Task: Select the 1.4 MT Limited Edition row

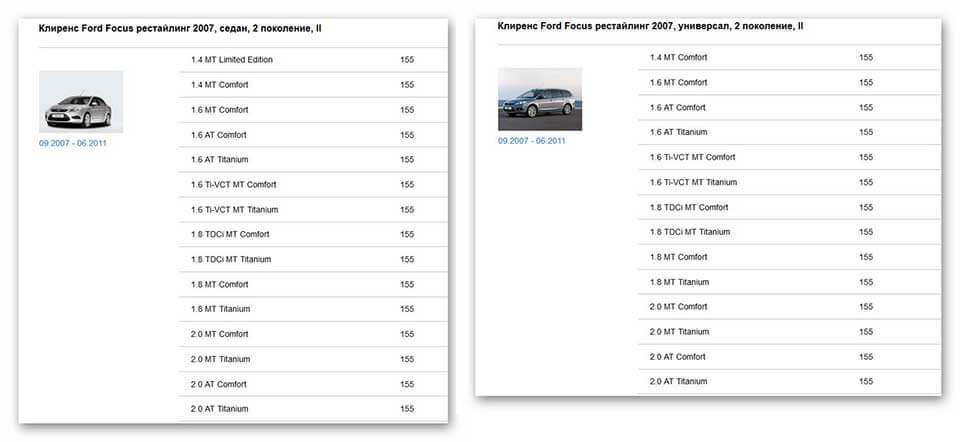Action: (x=232, y=60)
